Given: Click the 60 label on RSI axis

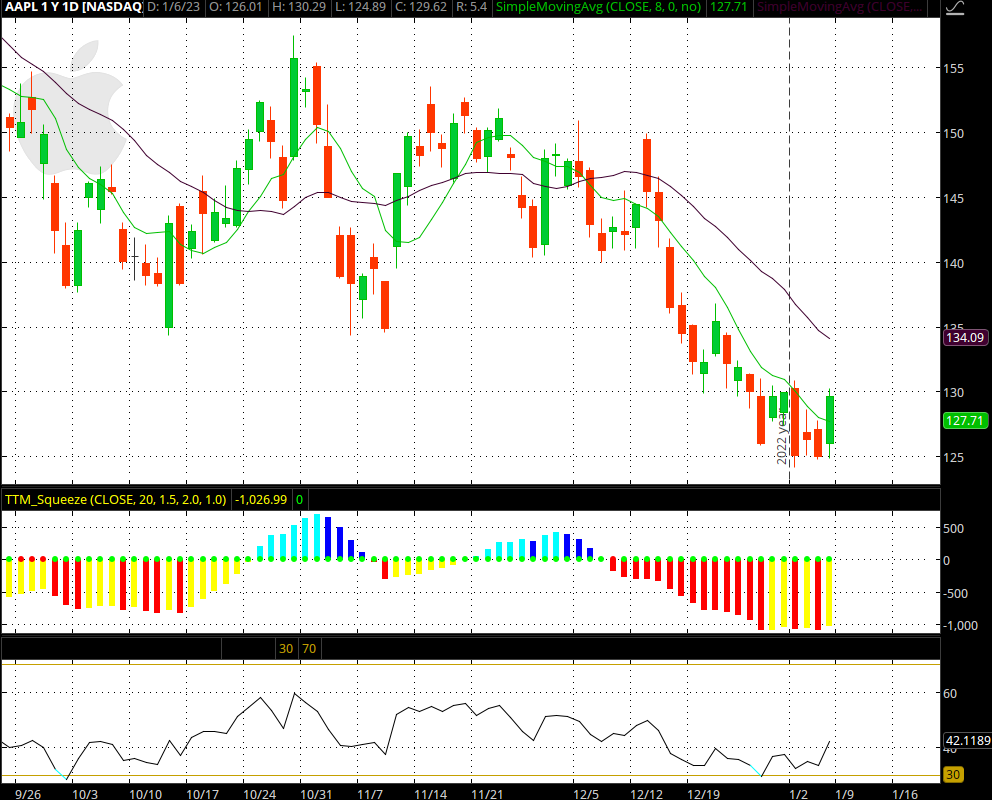Looking at the screenshot, I should tap(950, 694).
